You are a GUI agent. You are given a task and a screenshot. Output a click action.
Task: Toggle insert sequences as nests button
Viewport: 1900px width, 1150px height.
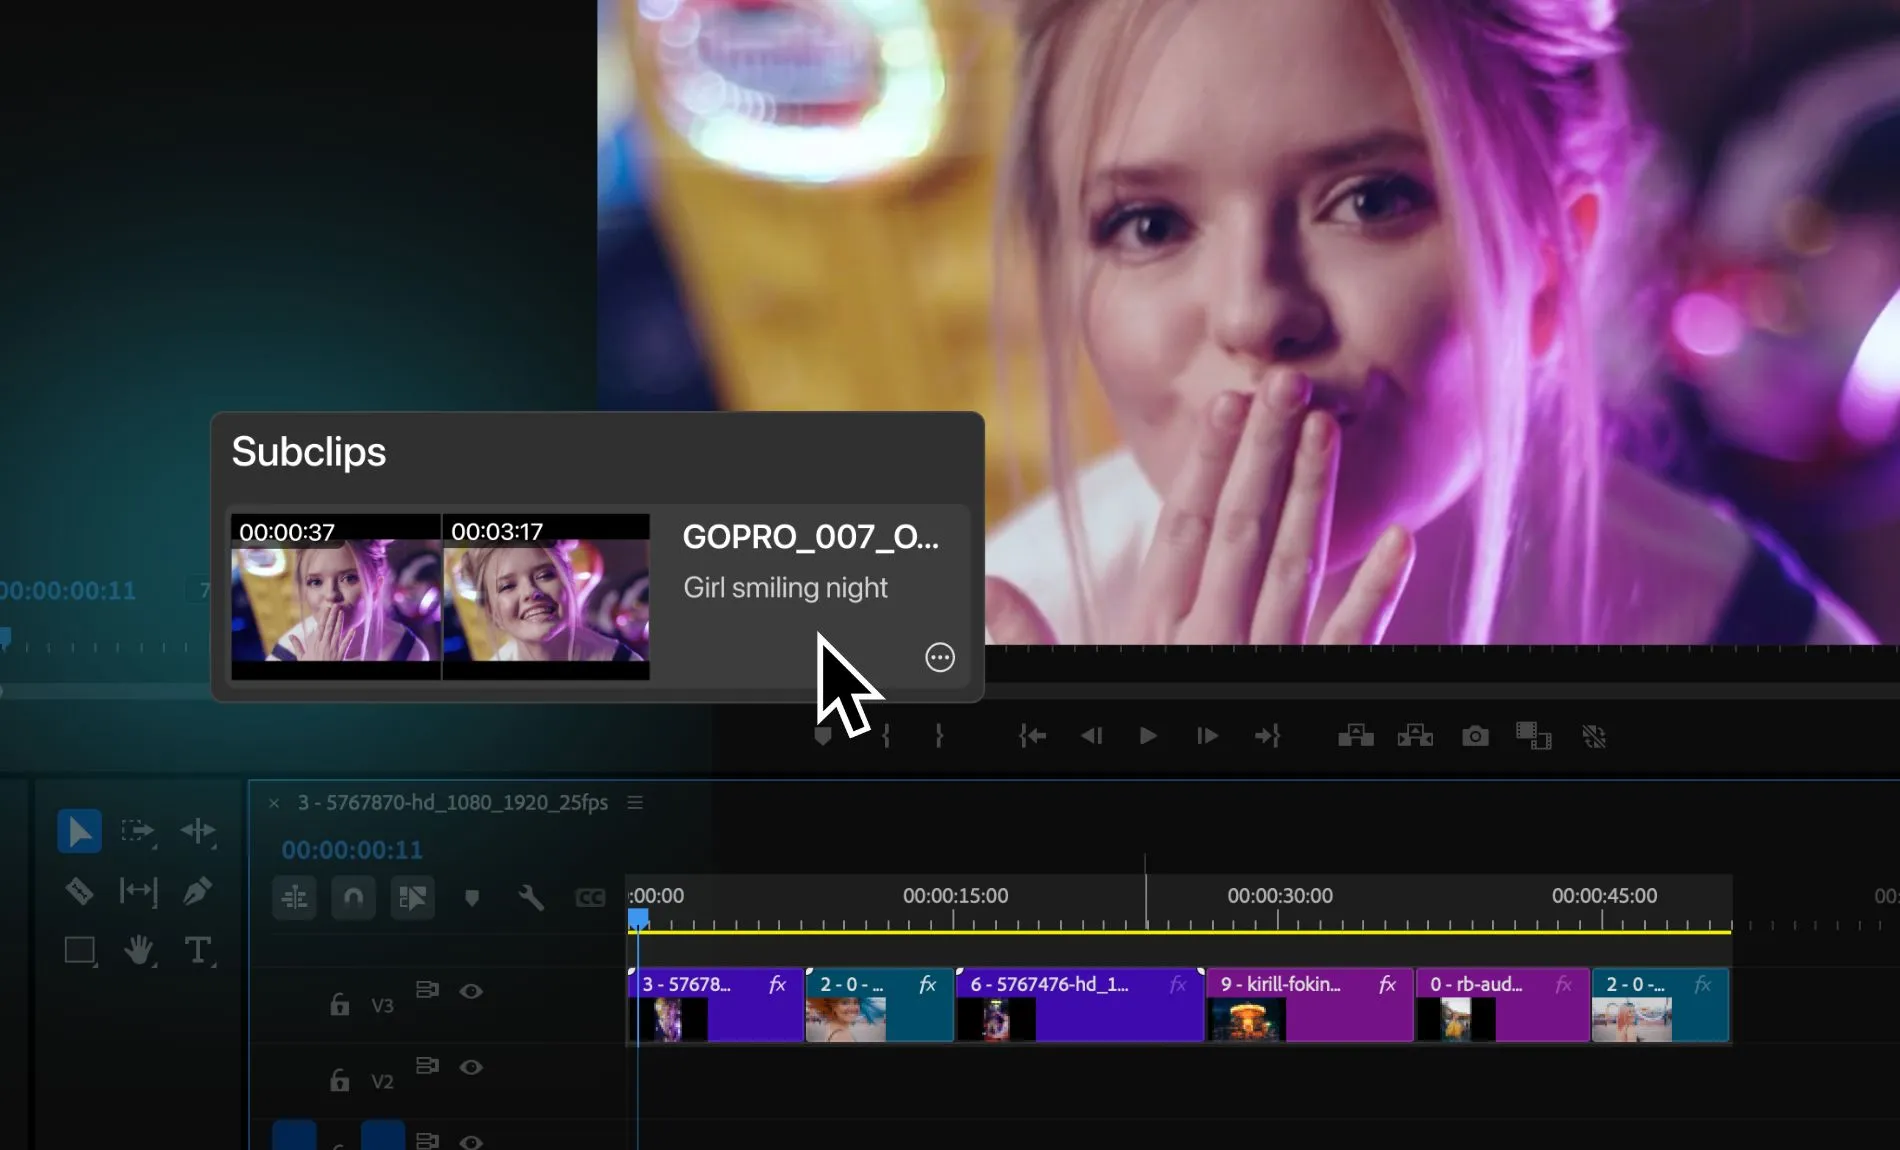tap(295, 897)
